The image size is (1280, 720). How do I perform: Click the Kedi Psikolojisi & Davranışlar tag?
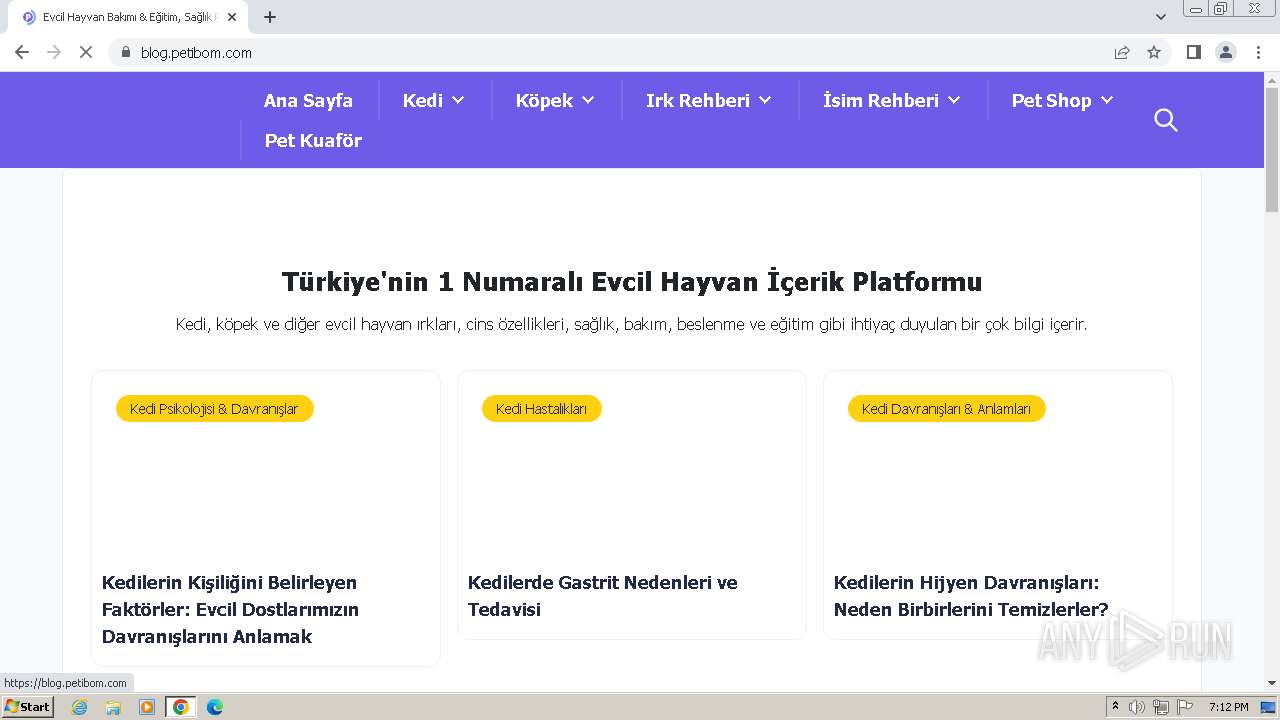214,408
